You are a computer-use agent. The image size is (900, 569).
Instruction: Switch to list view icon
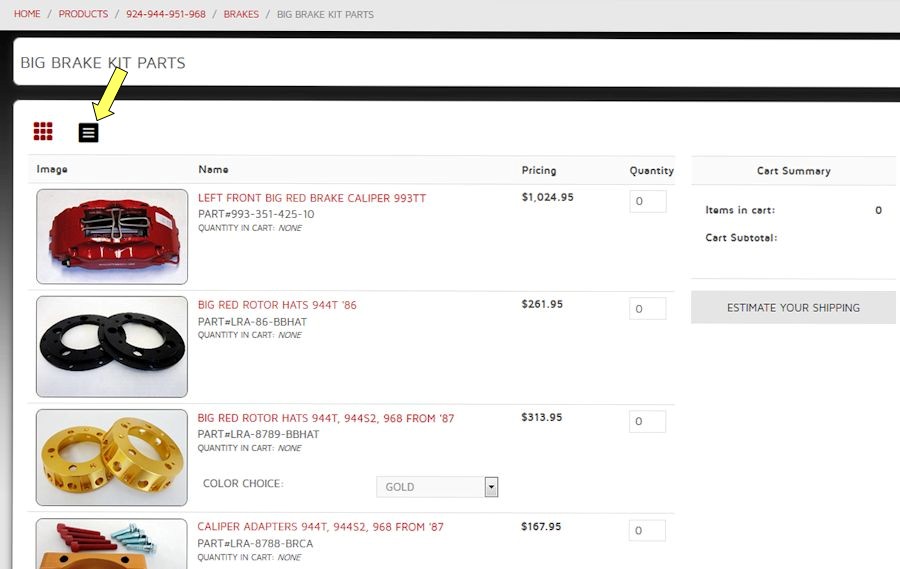click(89, 131)
